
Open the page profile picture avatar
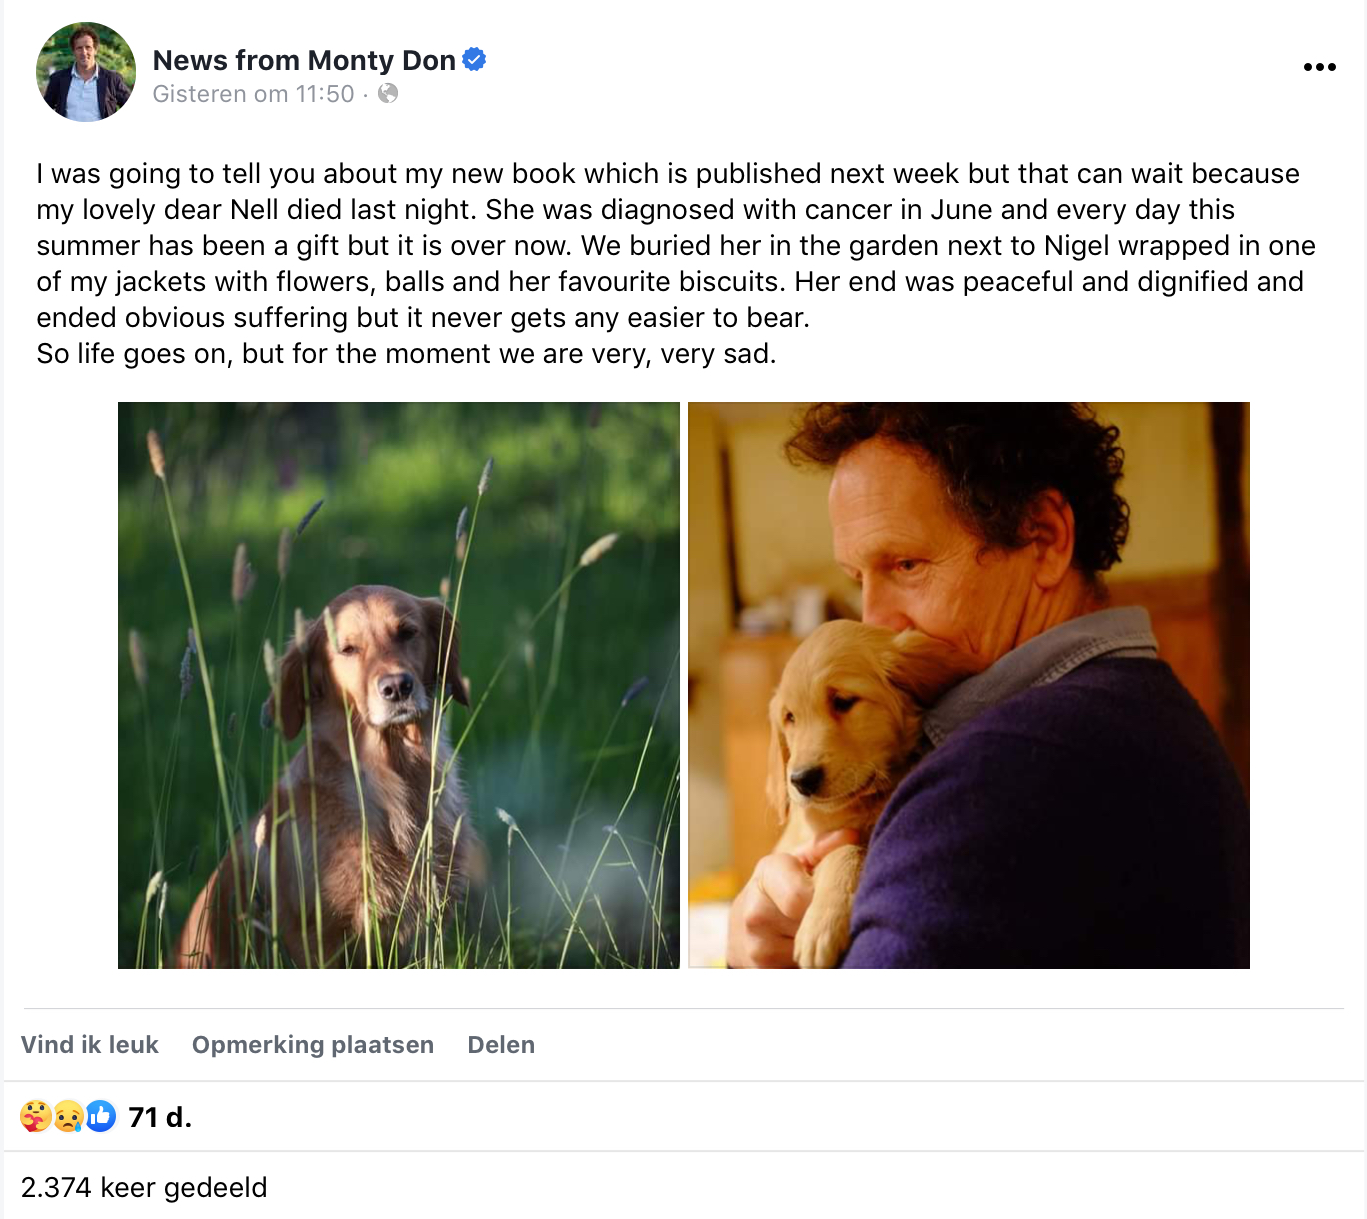(86, 72)
